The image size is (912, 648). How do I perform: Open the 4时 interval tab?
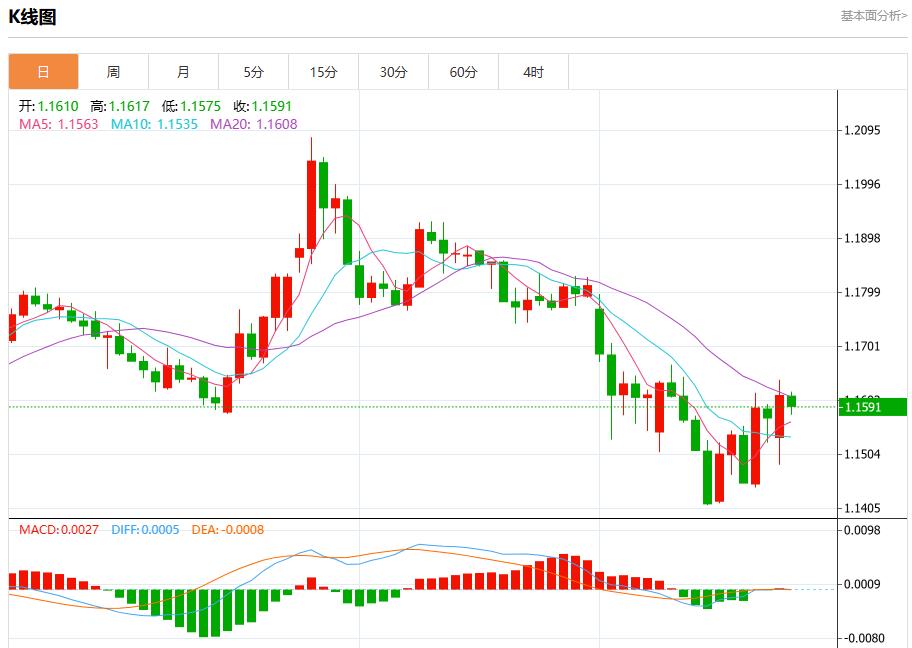point(533,72)
